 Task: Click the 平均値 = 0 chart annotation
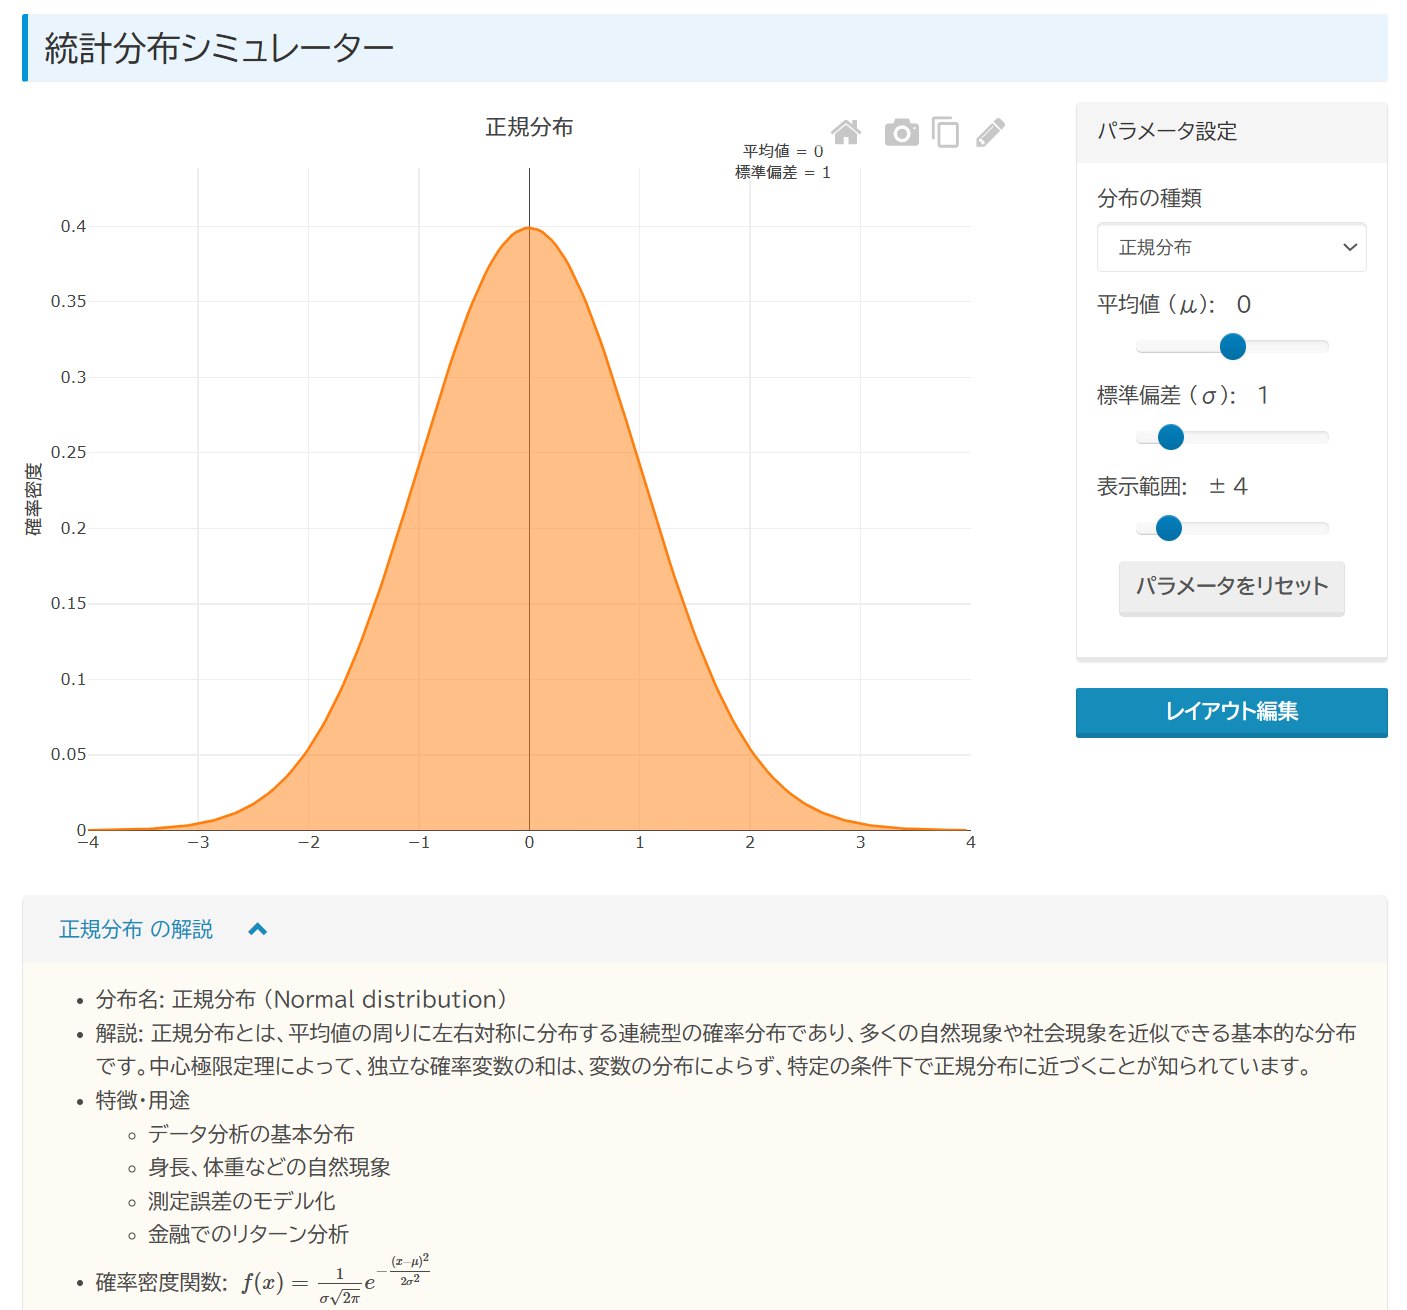[782, 151]
